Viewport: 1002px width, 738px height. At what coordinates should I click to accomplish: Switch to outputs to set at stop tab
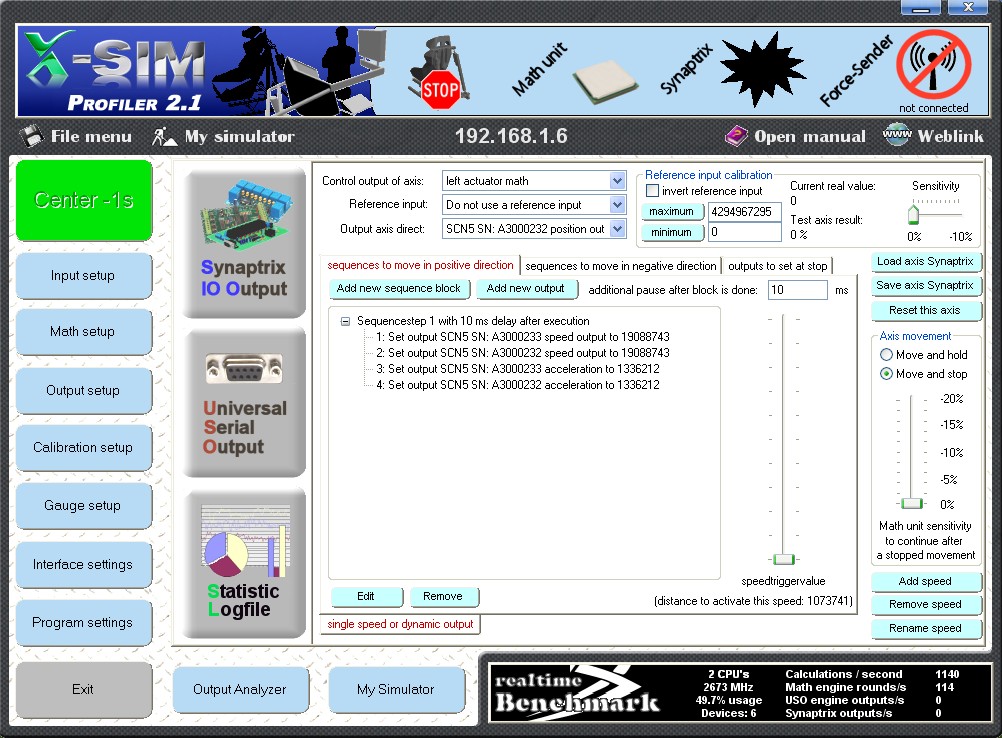pos(778,266)
